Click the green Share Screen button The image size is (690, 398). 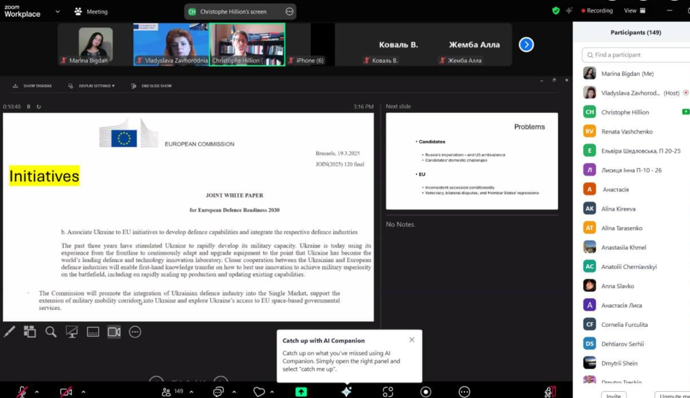click(301, 391)
